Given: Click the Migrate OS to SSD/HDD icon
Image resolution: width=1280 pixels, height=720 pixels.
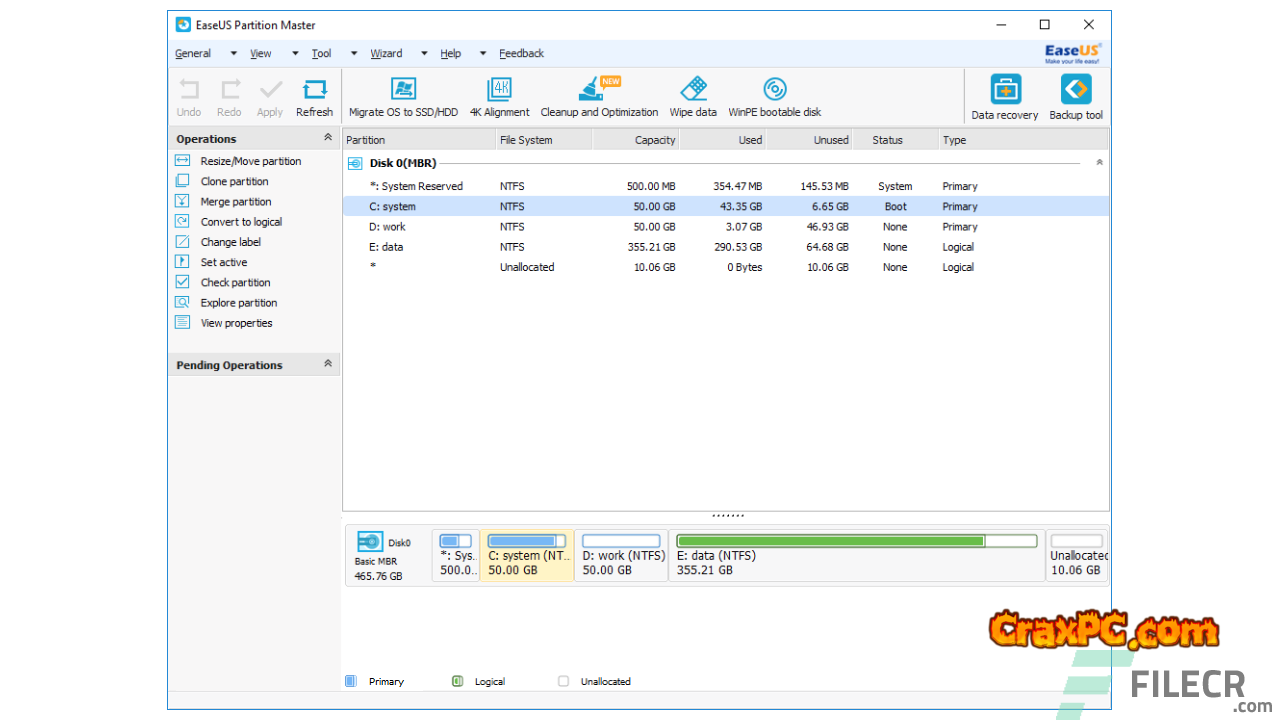Looking at the screenshot, I should (403, 90).
